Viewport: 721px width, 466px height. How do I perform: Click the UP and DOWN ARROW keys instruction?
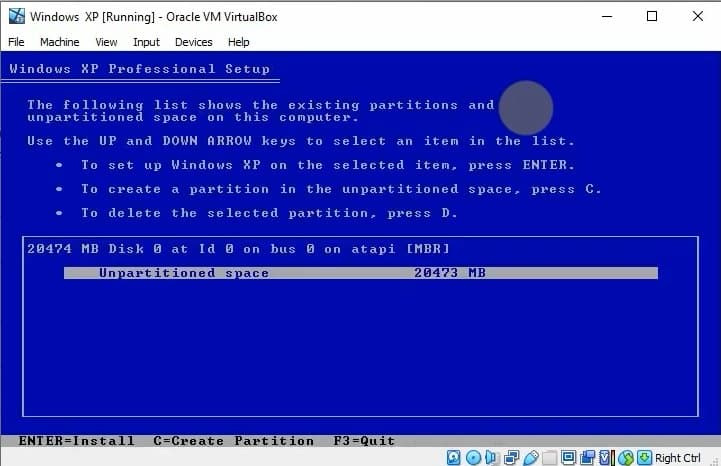tap(301, 141)
